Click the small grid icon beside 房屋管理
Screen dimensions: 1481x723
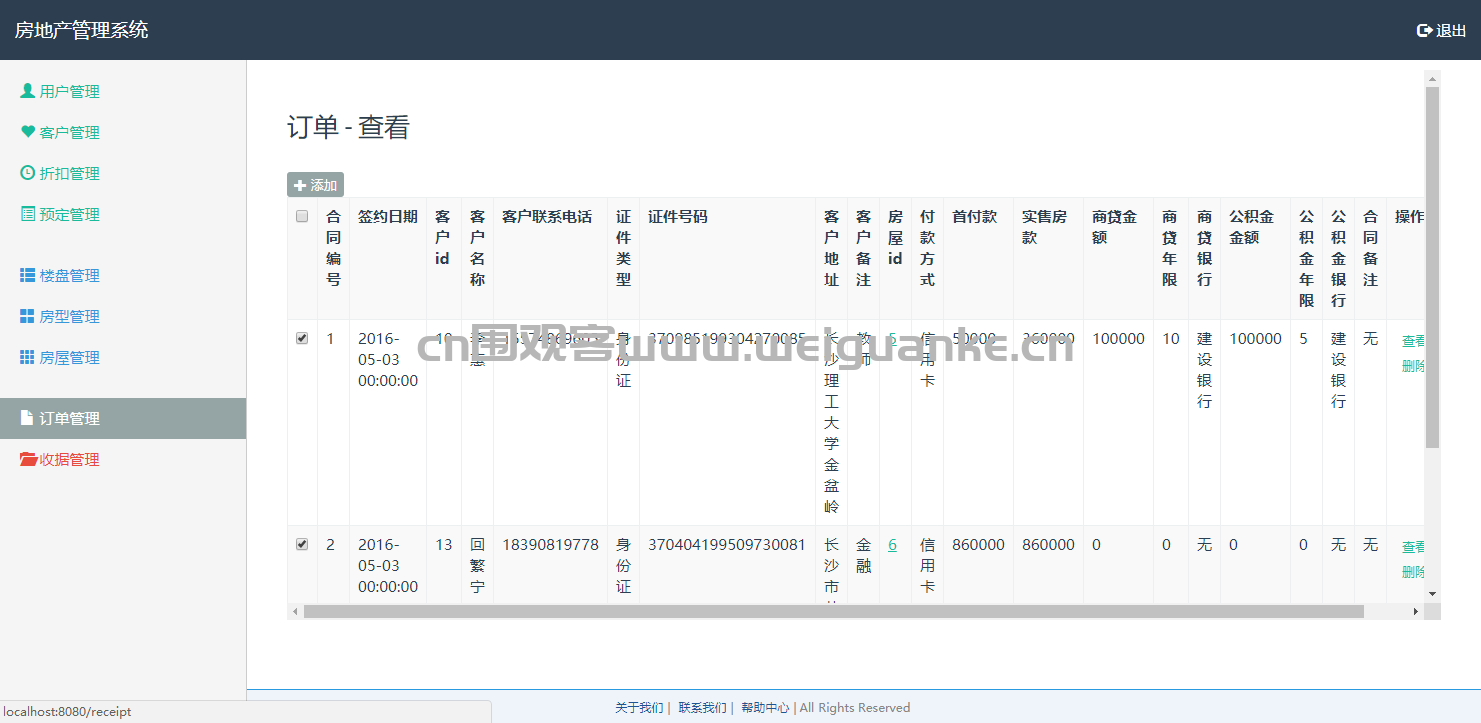[x=28, y=357]
